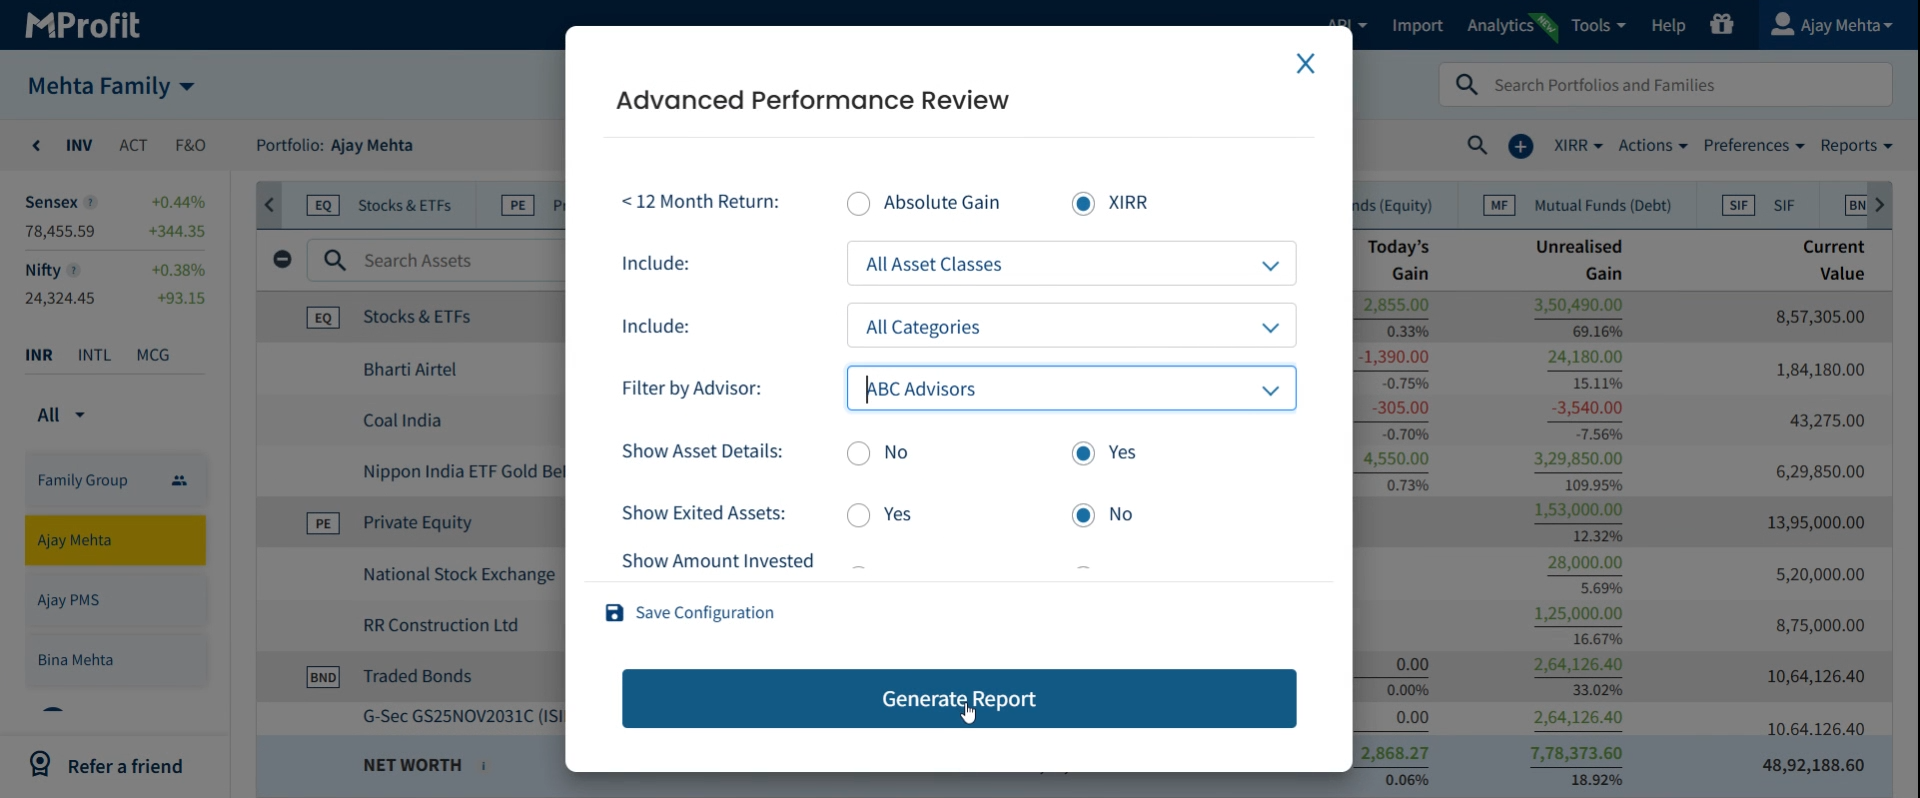
Task: Set Show Exited Assets to No
Action: coord(1083,515)
